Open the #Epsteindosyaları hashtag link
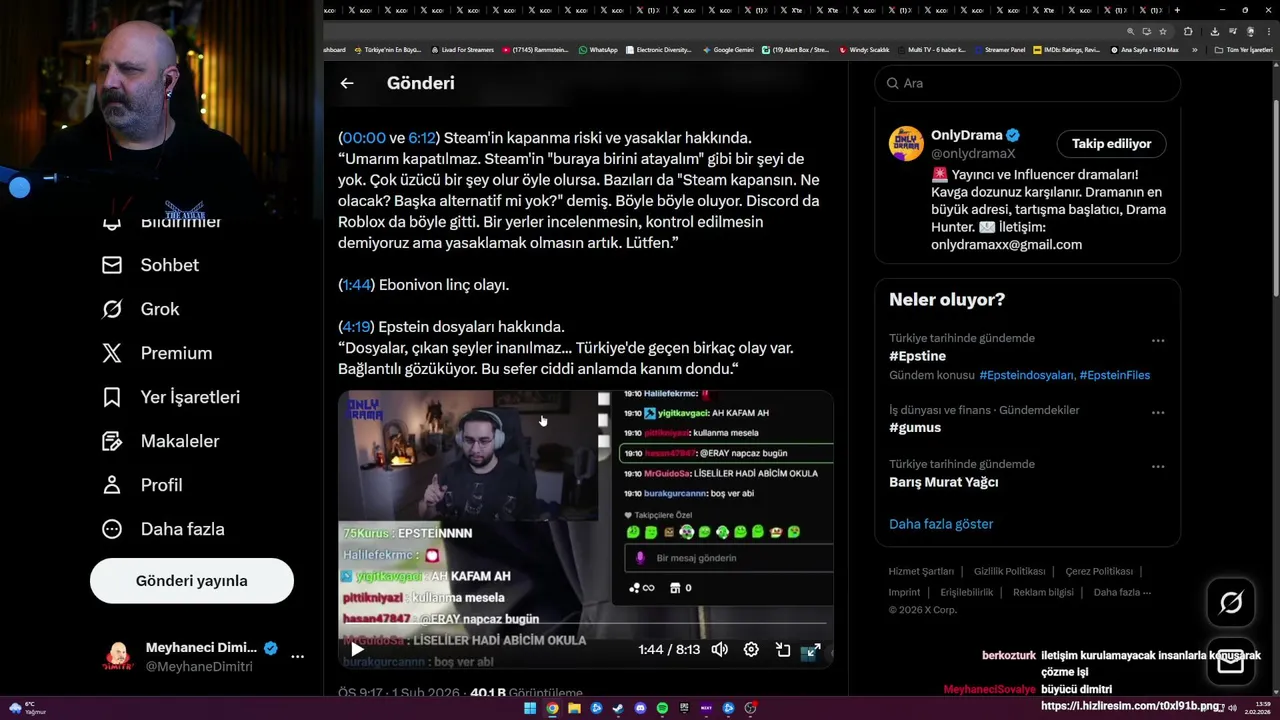This screenshot has width=1280, height=720. click(x=1026, y=375)
